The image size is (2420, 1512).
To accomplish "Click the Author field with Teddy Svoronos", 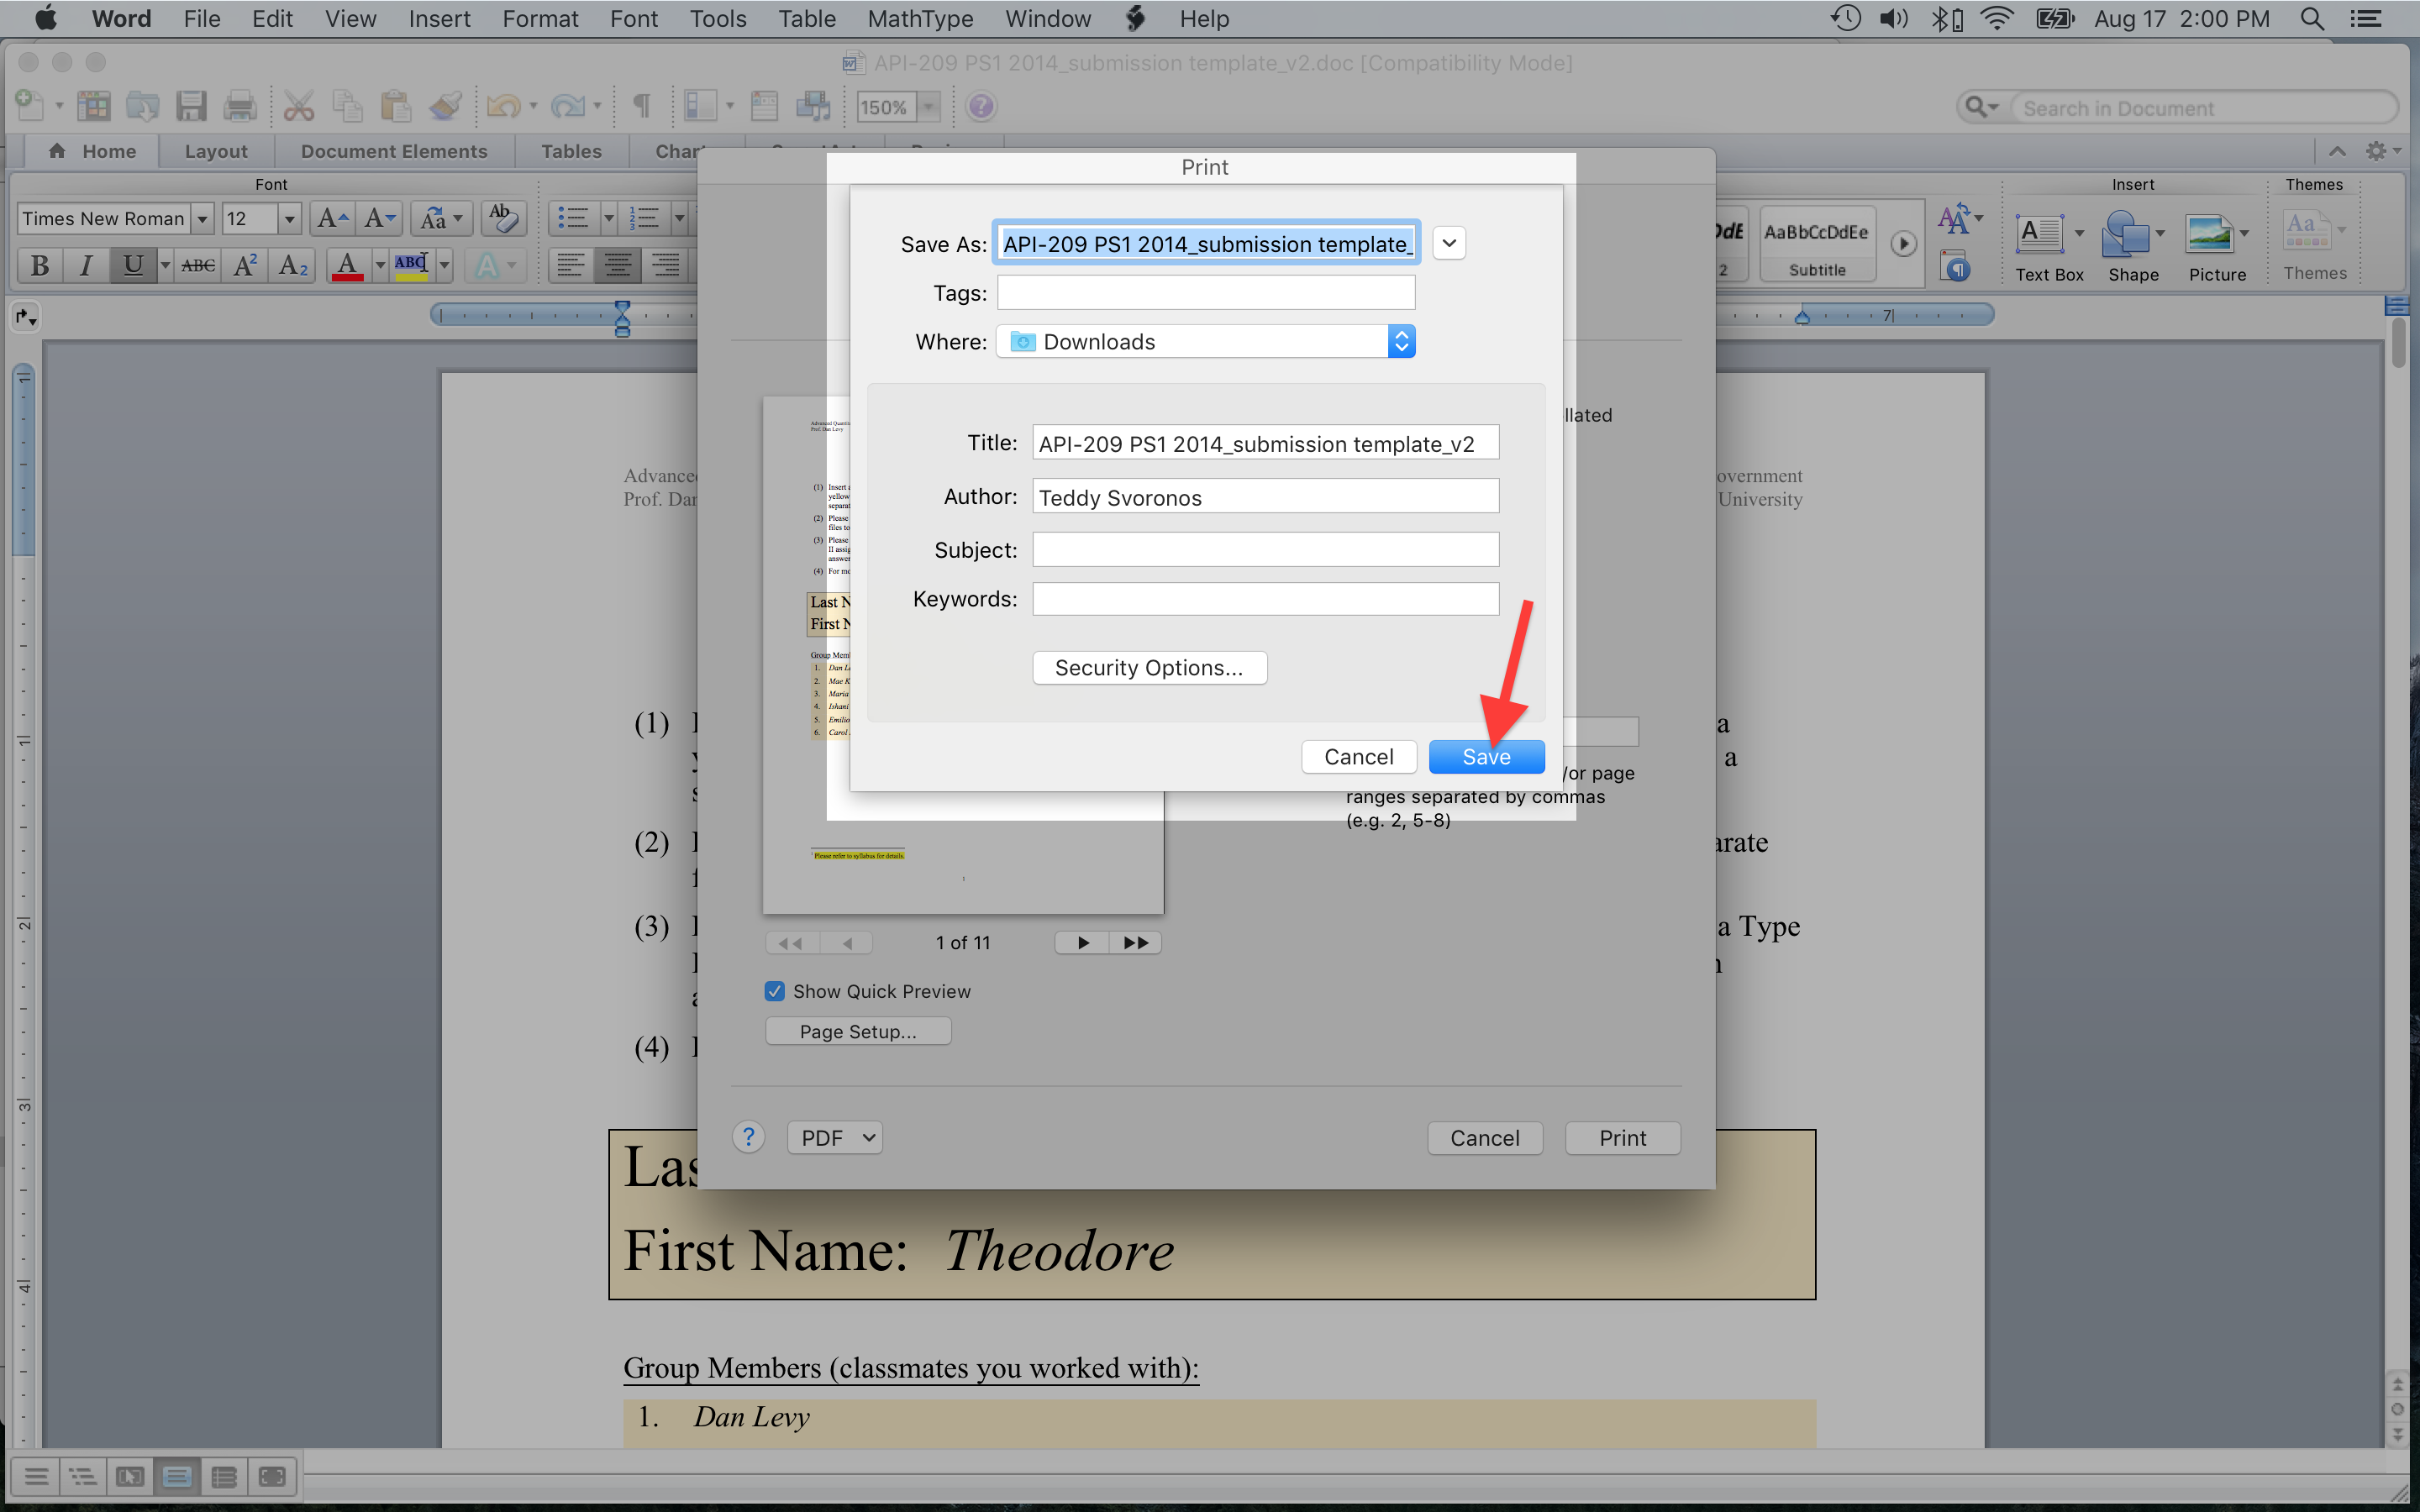I will click(1265, 497).
